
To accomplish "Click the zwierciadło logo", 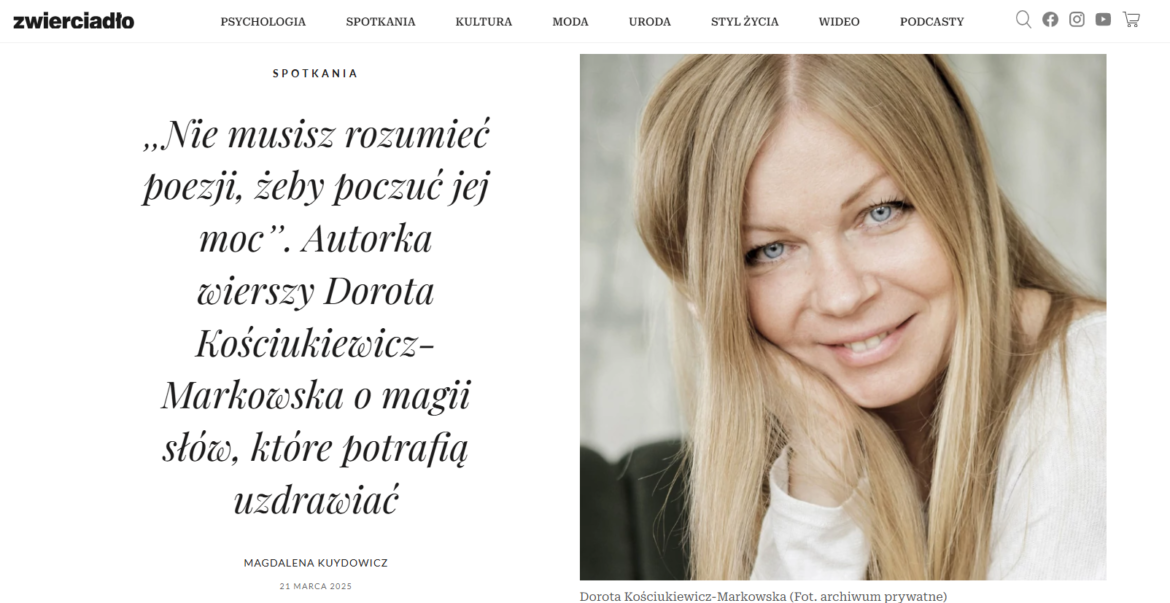I will click(x=73, y=21).
